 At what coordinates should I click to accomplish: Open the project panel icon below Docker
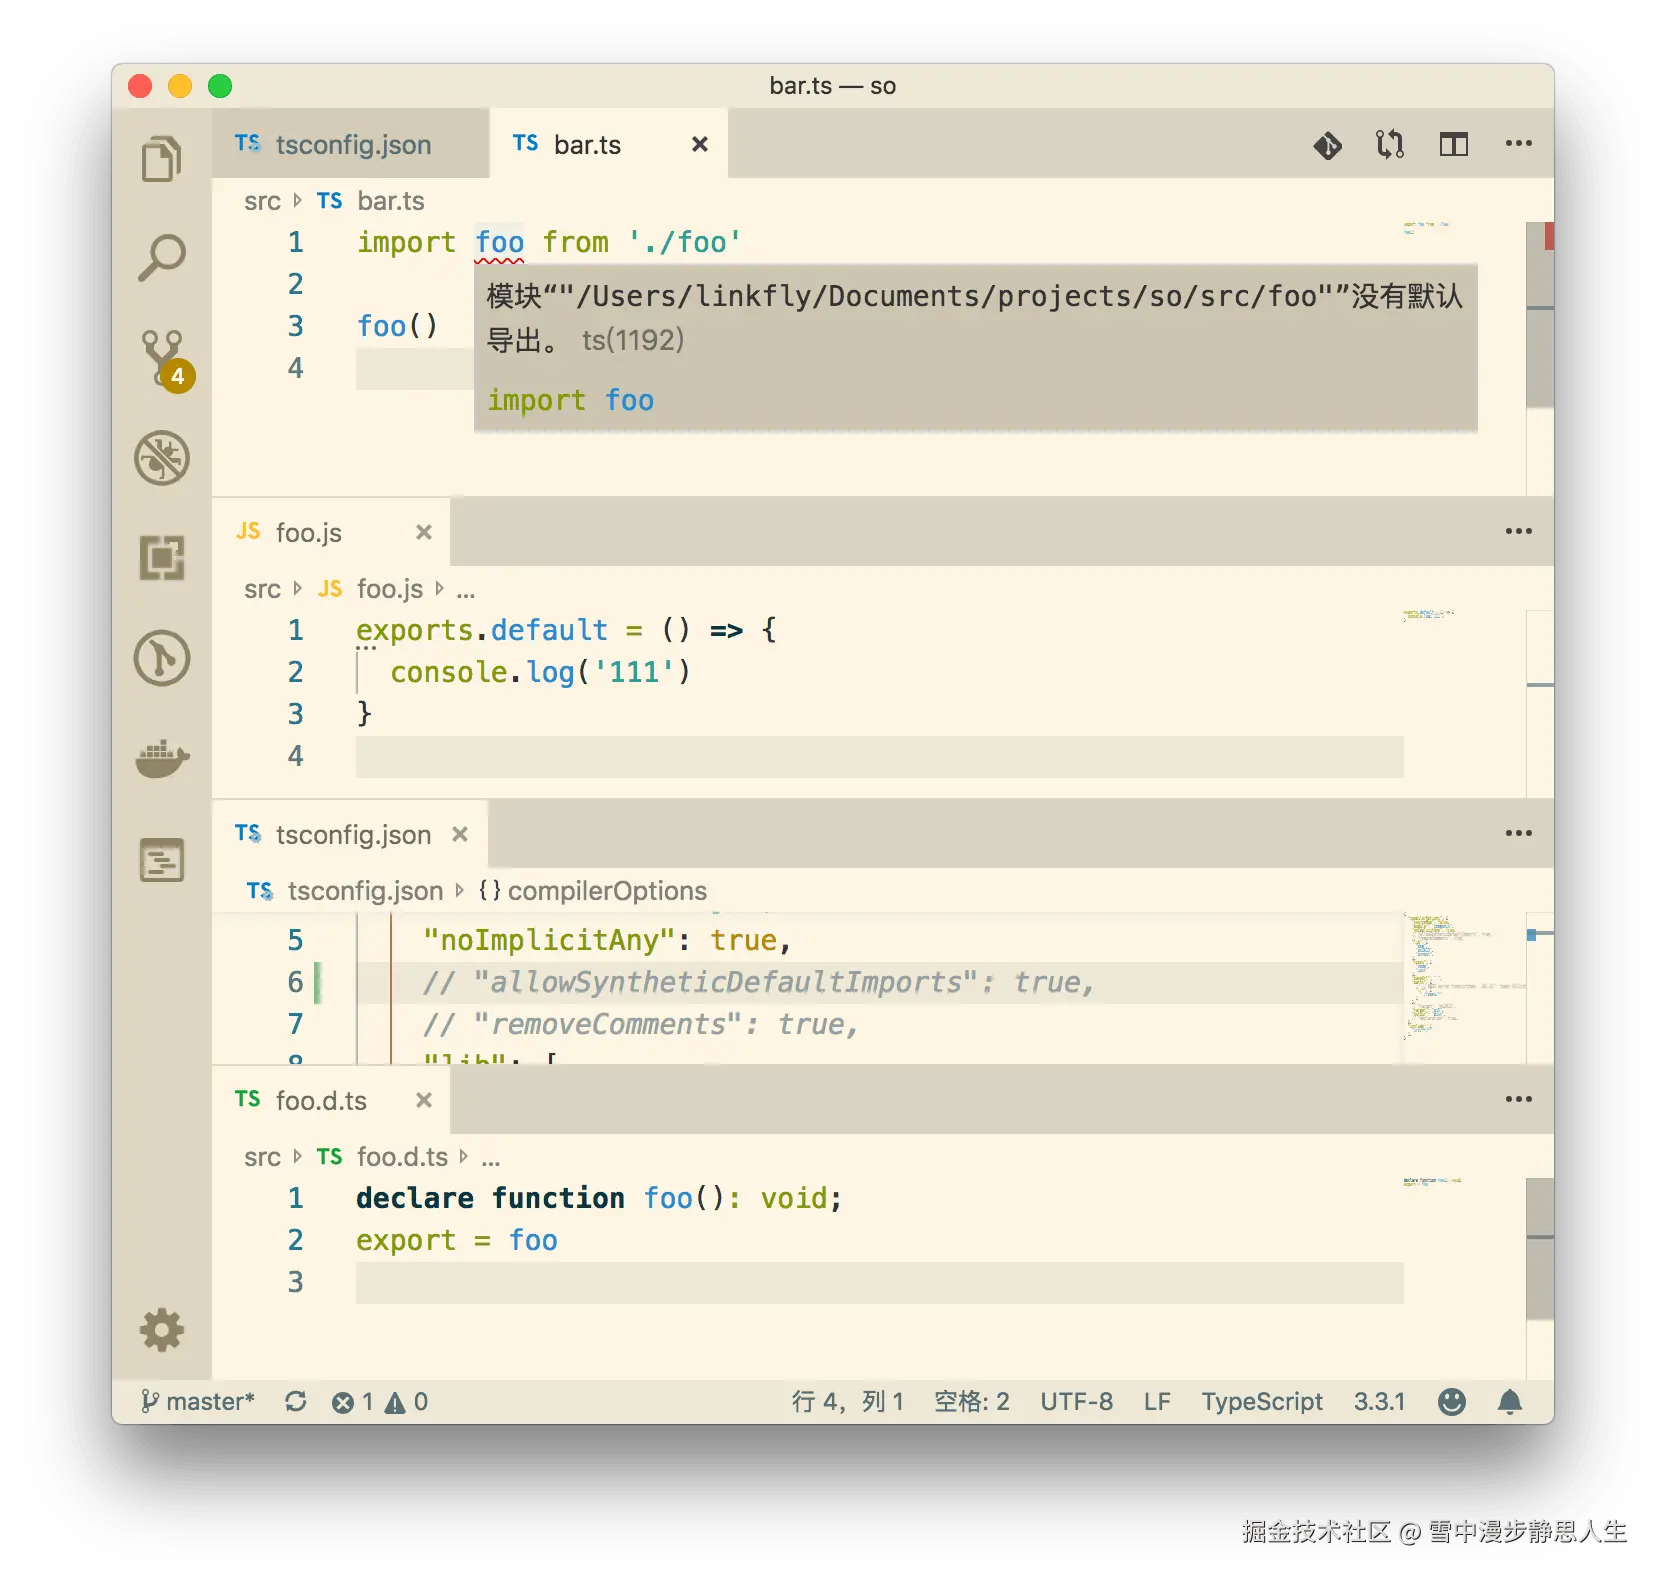pyautogui.click(x=162, y=860)
